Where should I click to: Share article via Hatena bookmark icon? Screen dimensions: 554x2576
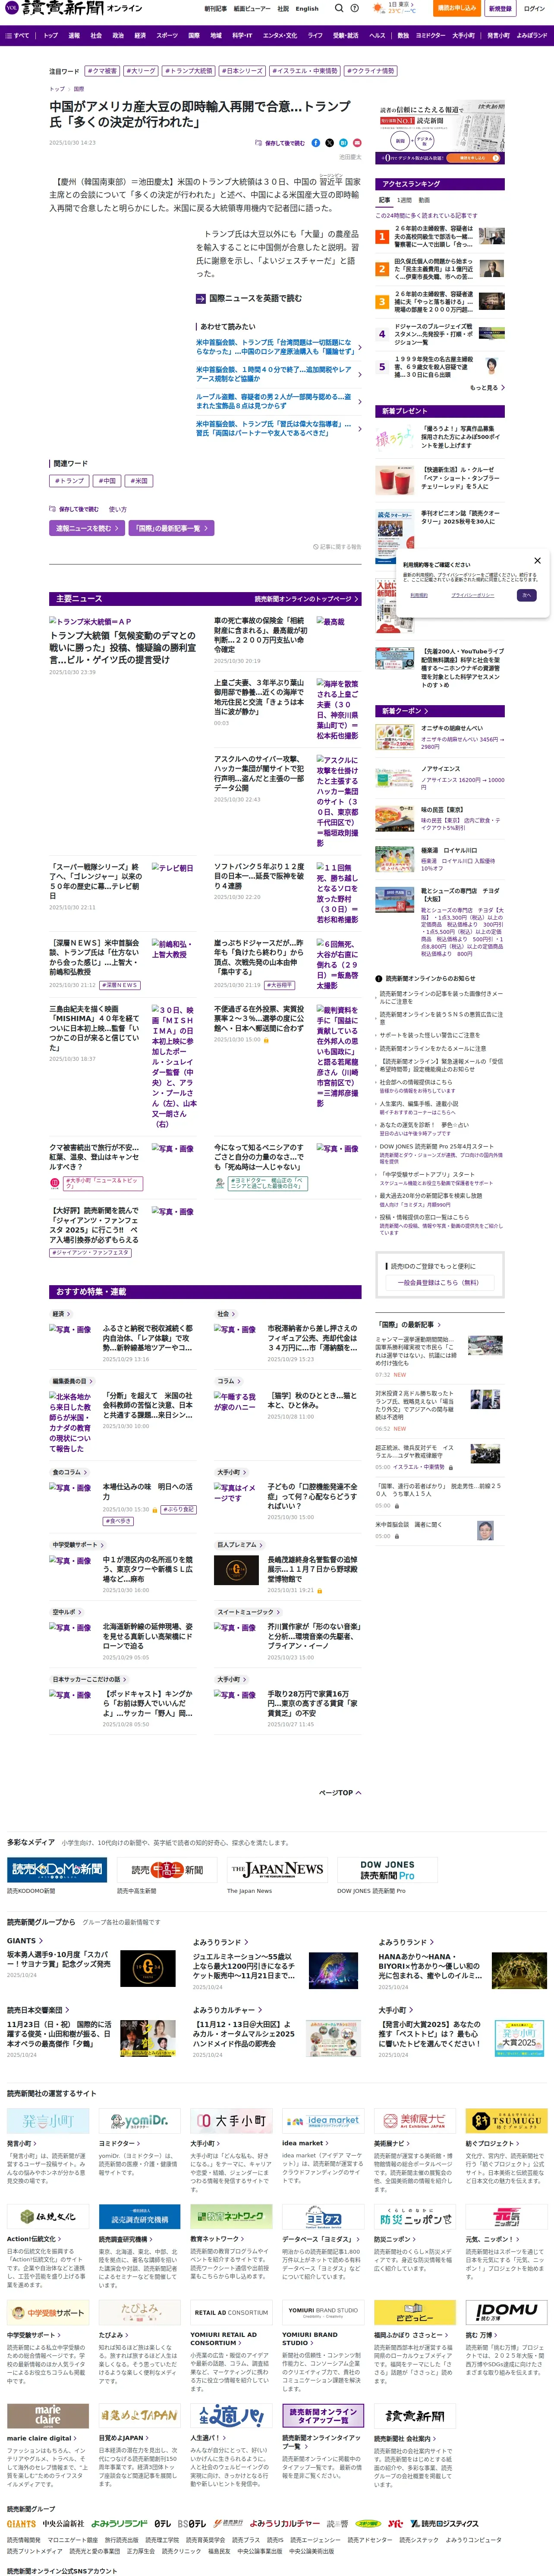[x=343, y=143]
